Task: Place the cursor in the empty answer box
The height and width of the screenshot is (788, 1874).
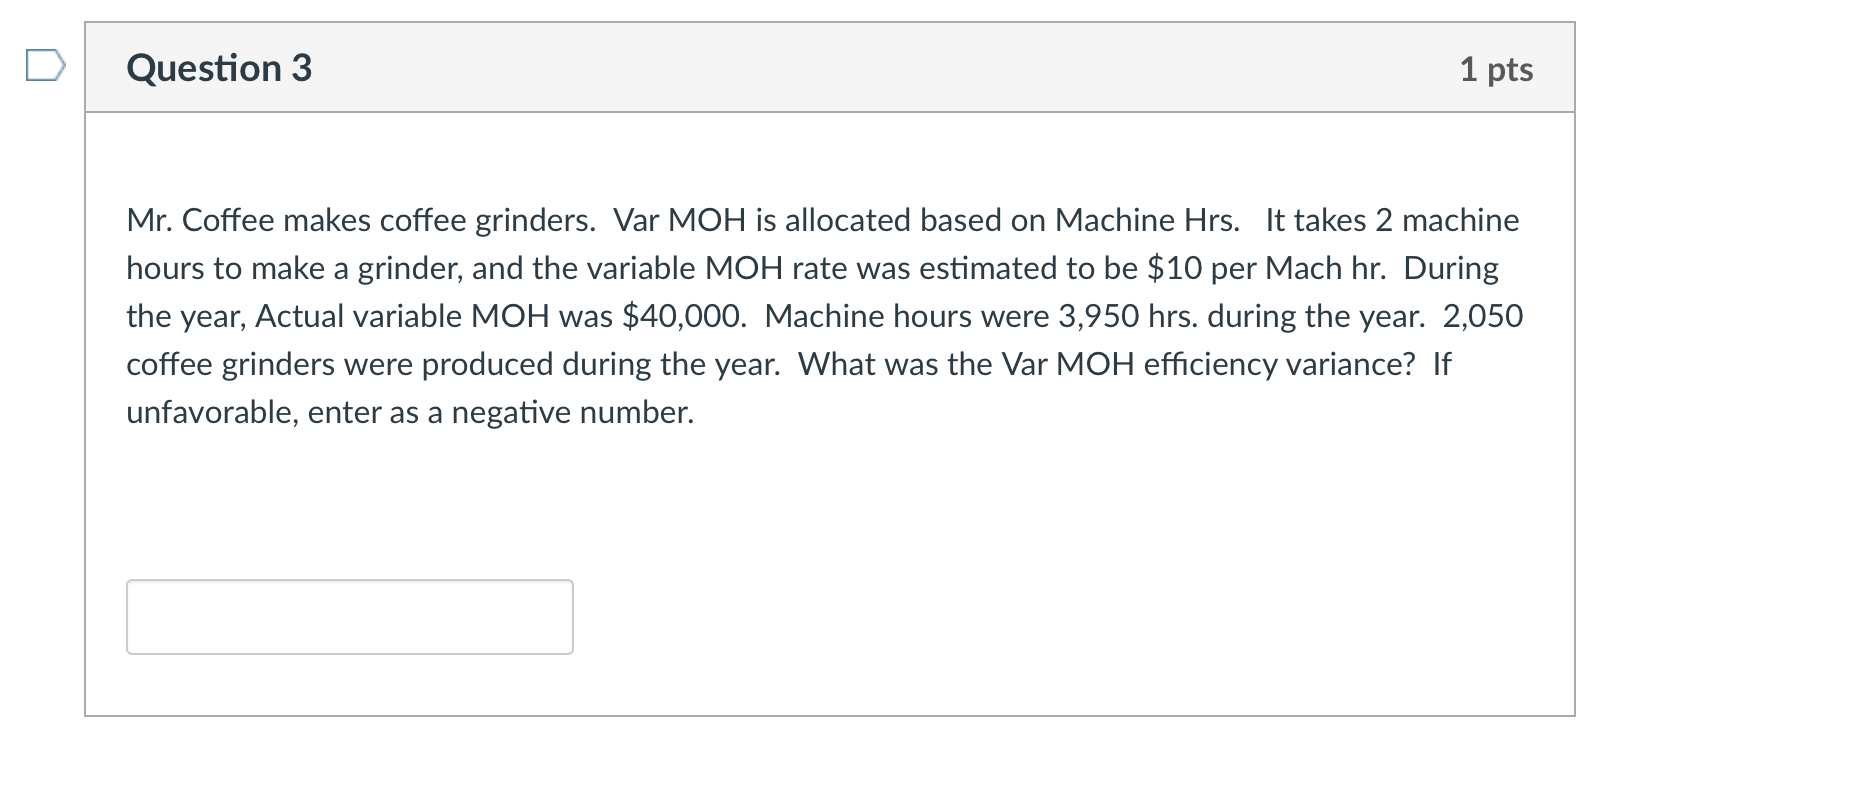Action: [x=348, y=616]
